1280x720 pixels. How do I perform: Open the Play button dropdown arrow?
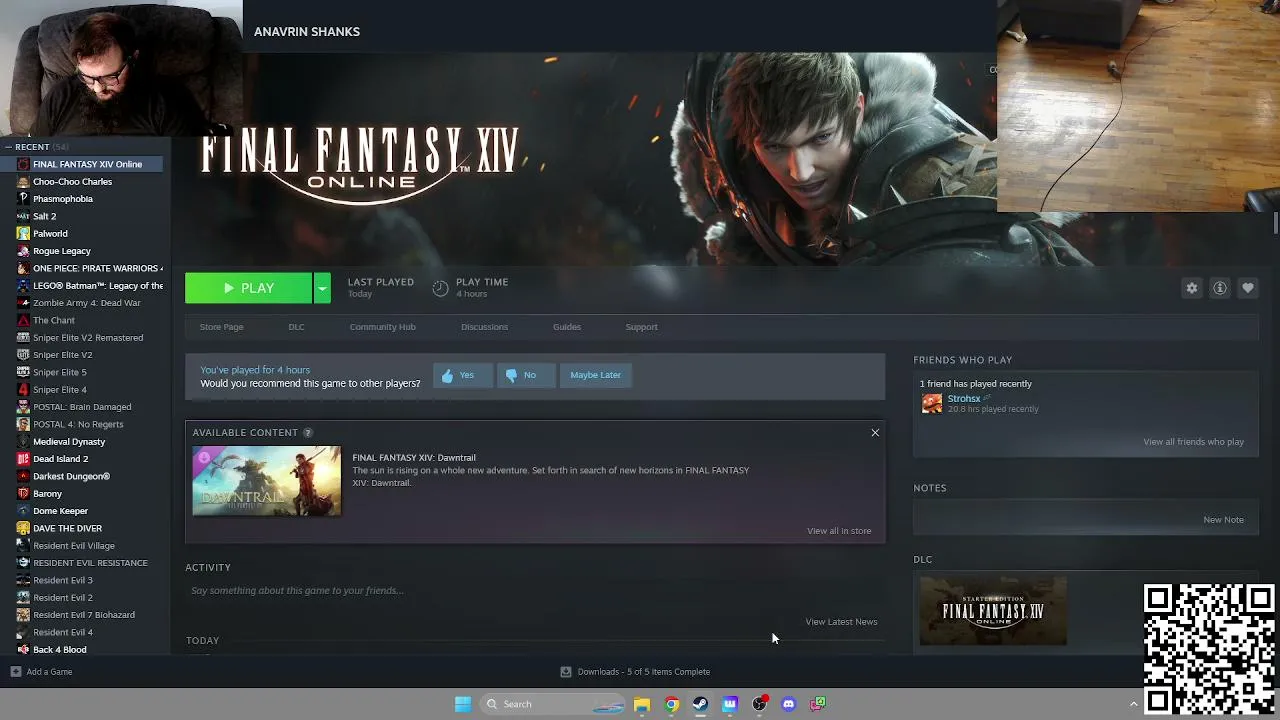pos(322,288)
